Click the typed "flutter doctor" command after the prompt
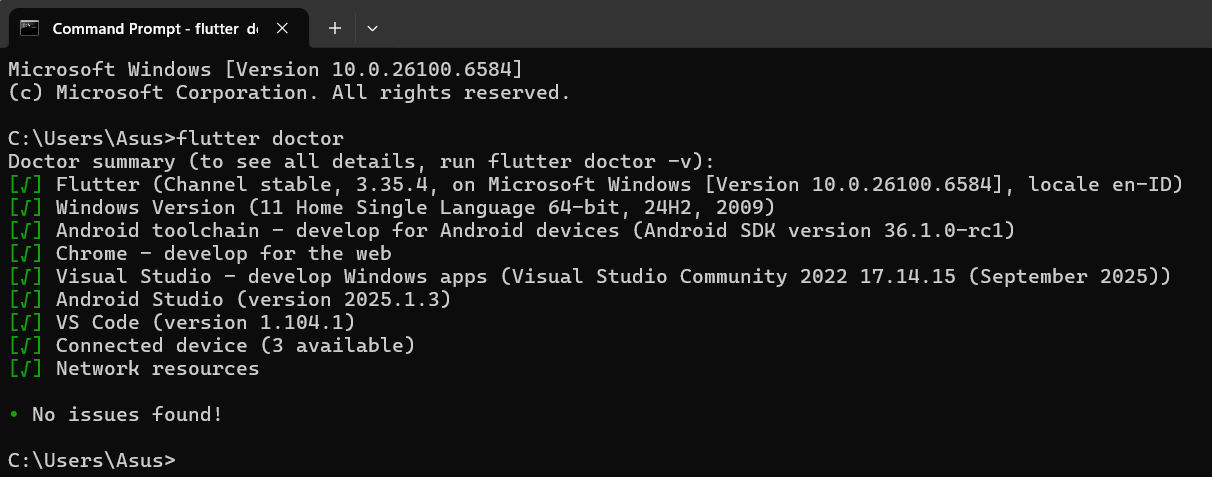The width and height of the screenshot is (1212, 477). coord(260,138)
